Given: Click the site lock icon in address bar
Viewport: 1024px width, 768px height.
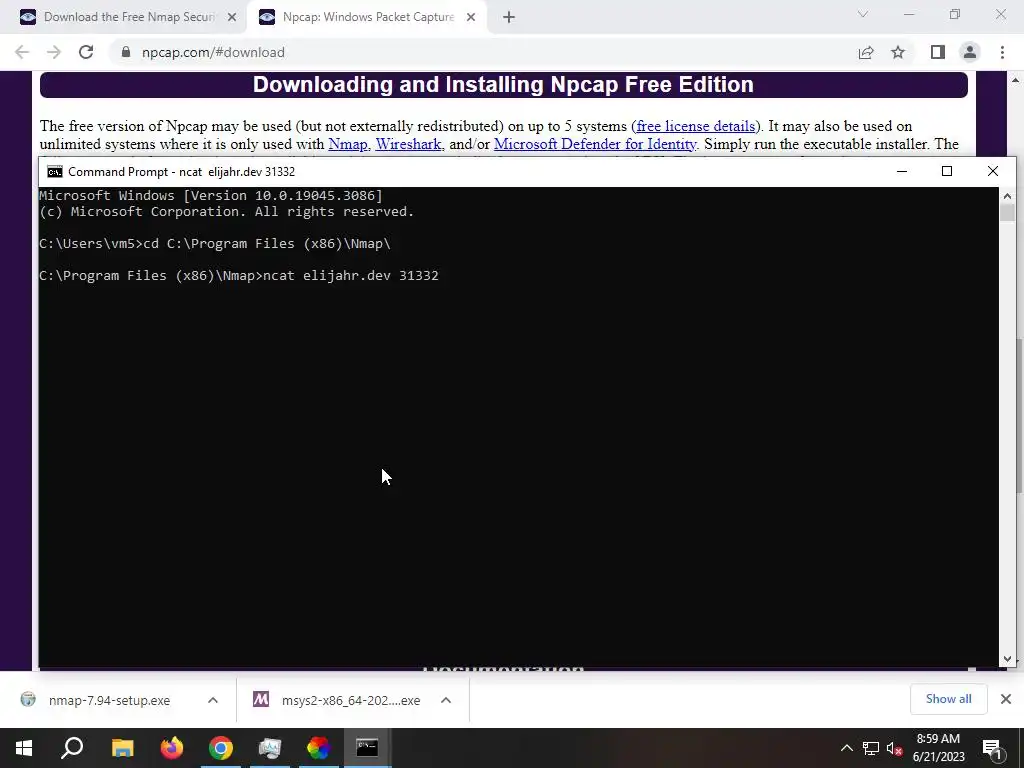Looking at the screenshot, I should 126,52.
